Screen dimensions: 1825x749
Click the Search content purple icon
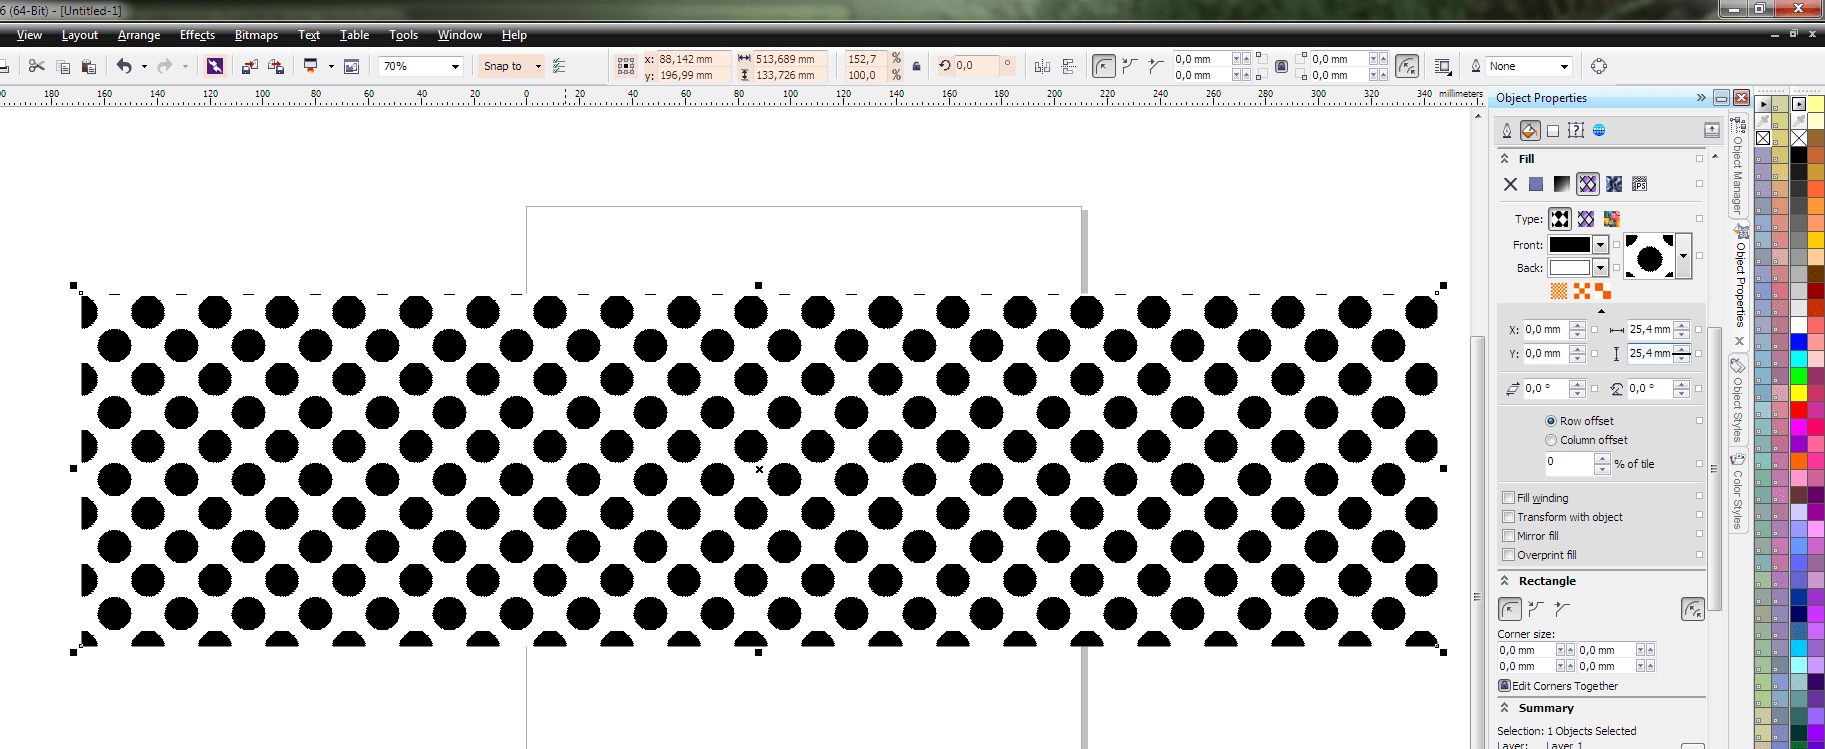pos(215,66)
